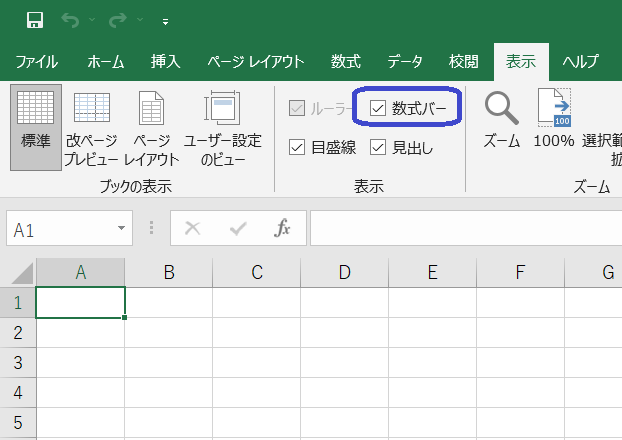Toggle the 見出し headings checkbox
622x440 pixels.
pyautogui.click(x=378, y=147)
